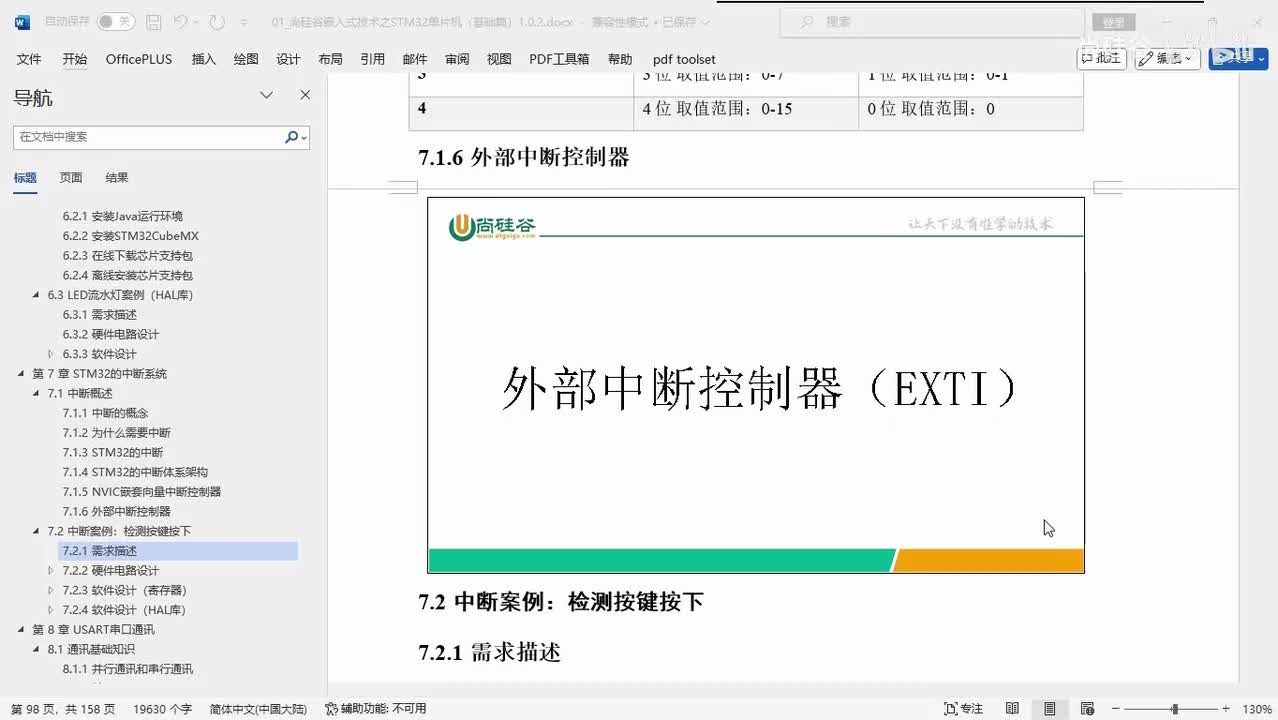The image size is (1278, 720).
Task: Open the 编辑 mode dropdown
Action: pos(1167,58)
